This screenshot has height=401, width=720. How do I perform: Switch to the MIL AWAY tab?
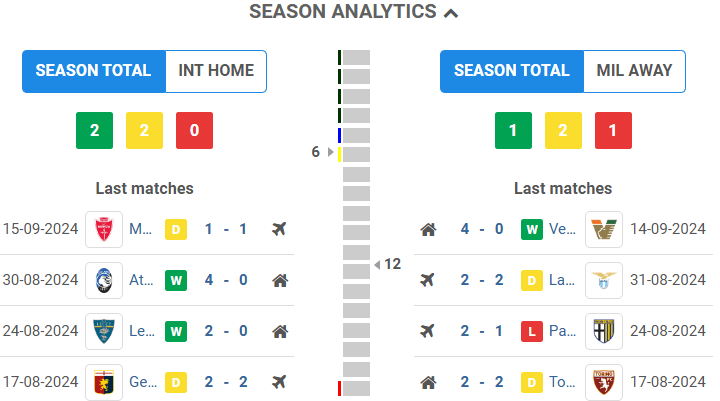634,71
